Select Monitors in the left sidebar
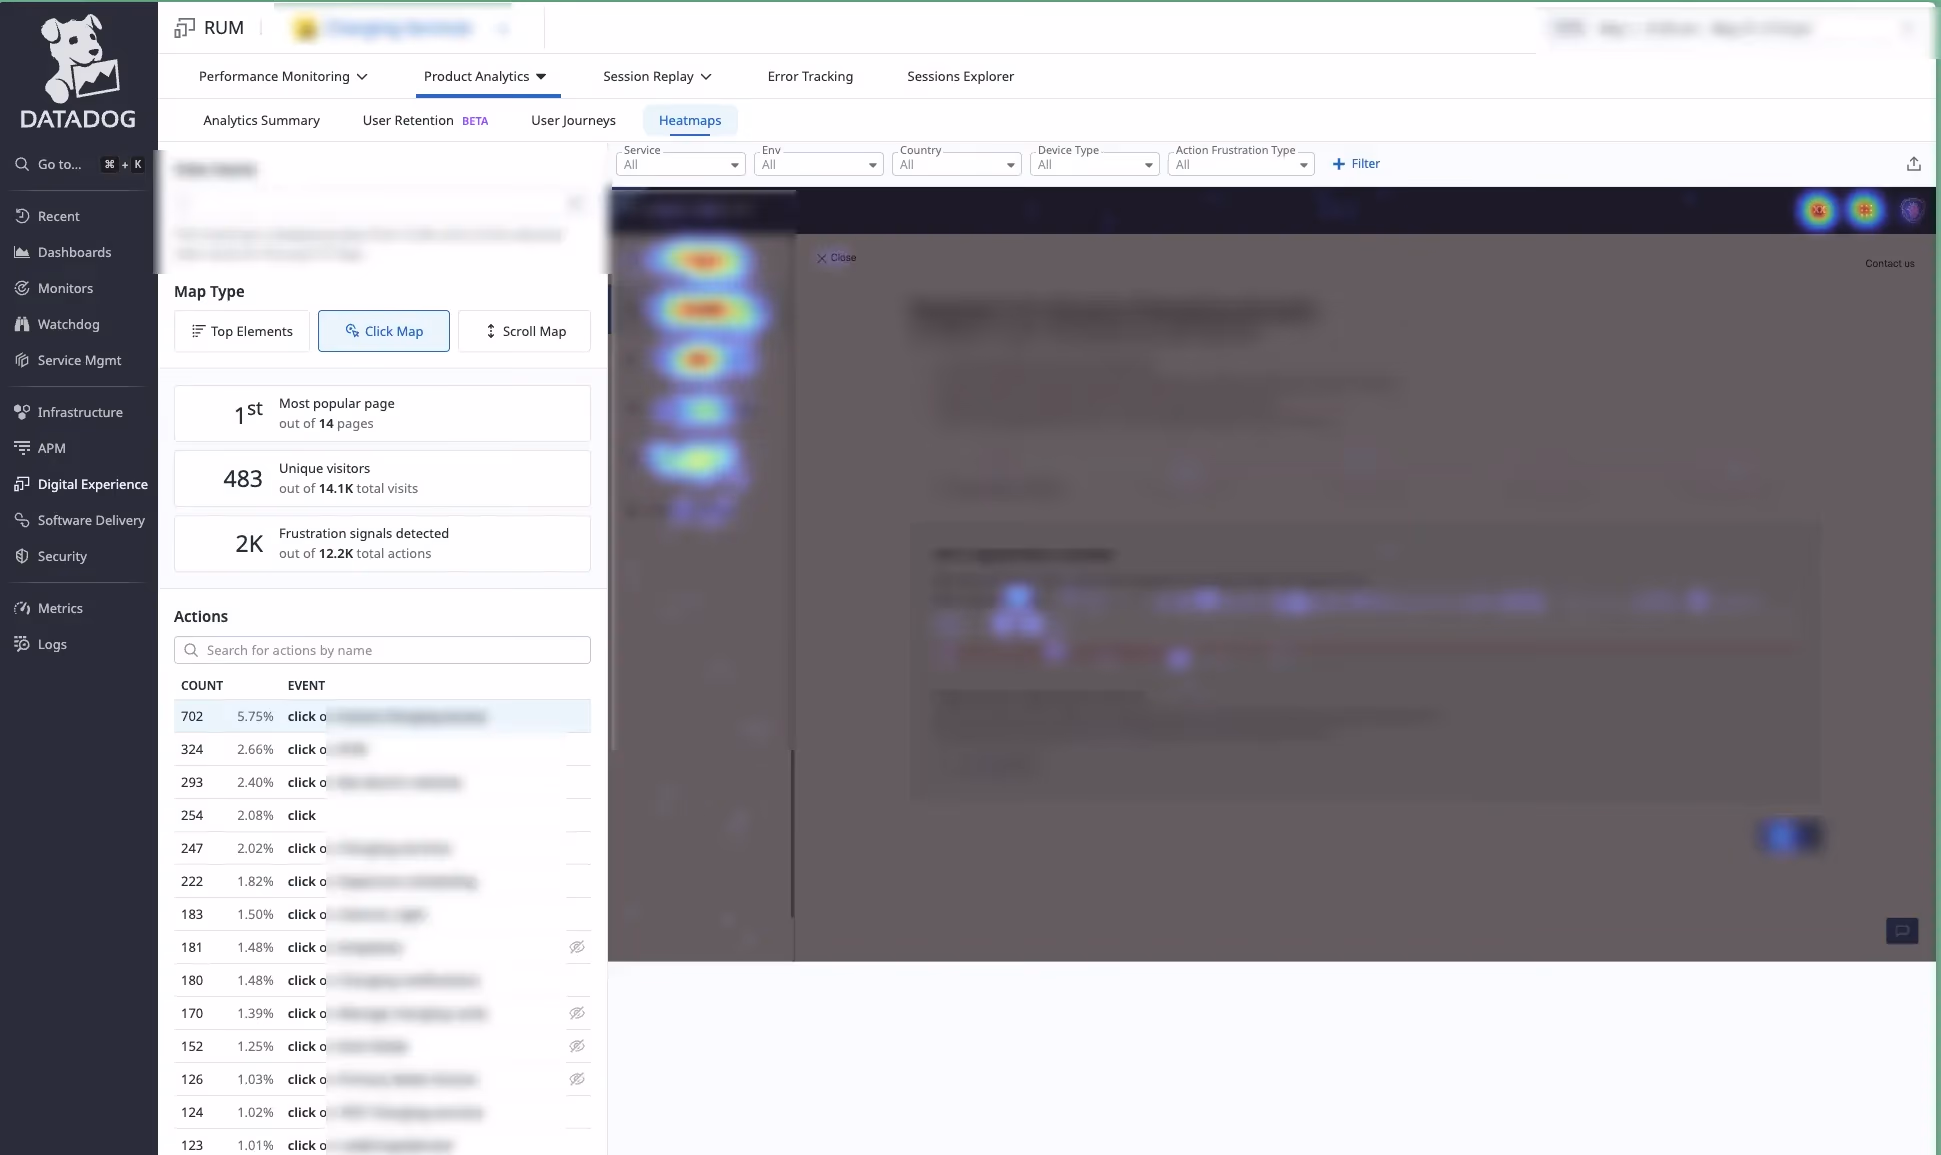The image size is (1941, 1155). [x=65, y=287]
